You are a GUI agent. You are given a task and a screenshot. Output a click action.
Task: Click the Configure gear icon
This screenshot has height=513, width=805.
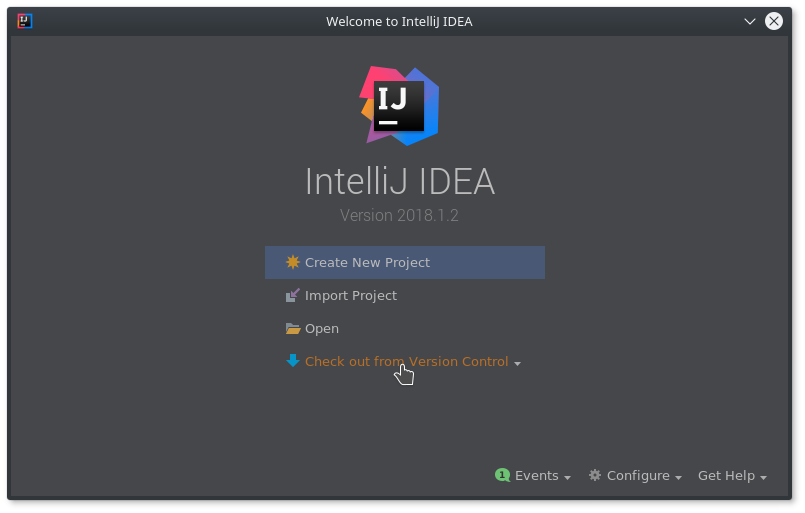[x=595, y=476]
